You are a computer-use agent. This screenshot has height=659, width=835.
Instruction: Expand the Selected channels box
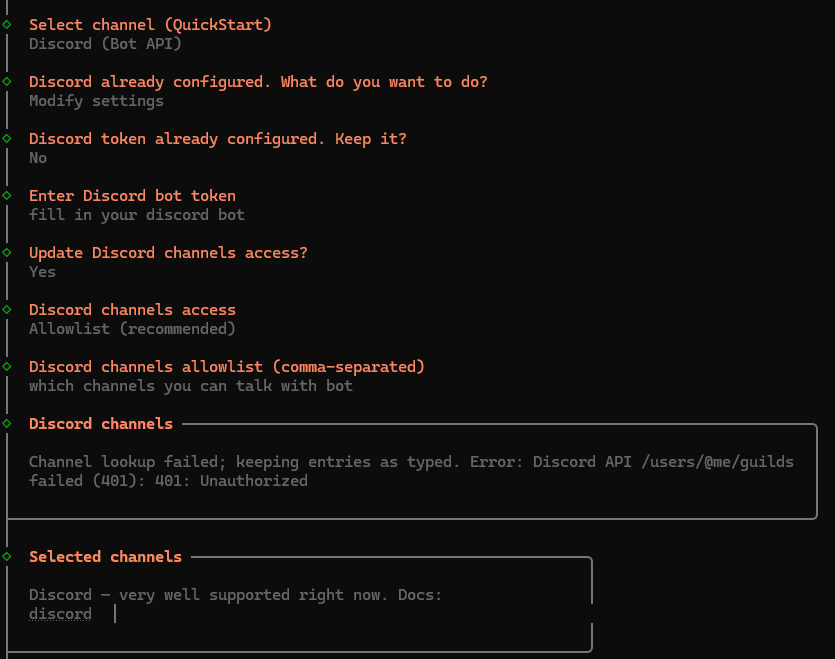[105, 556]
